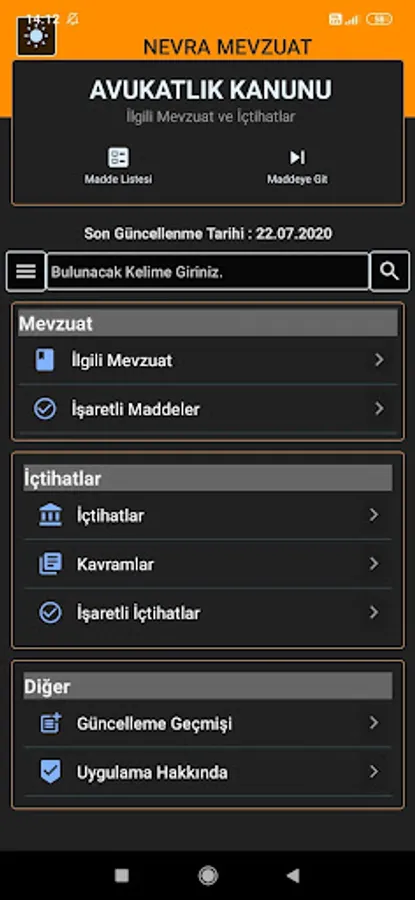The width and height of the screenshot is (415, 900).
Task: Tap the İlgili Mevzuat book icon
Action: click(x=45, y=360)
